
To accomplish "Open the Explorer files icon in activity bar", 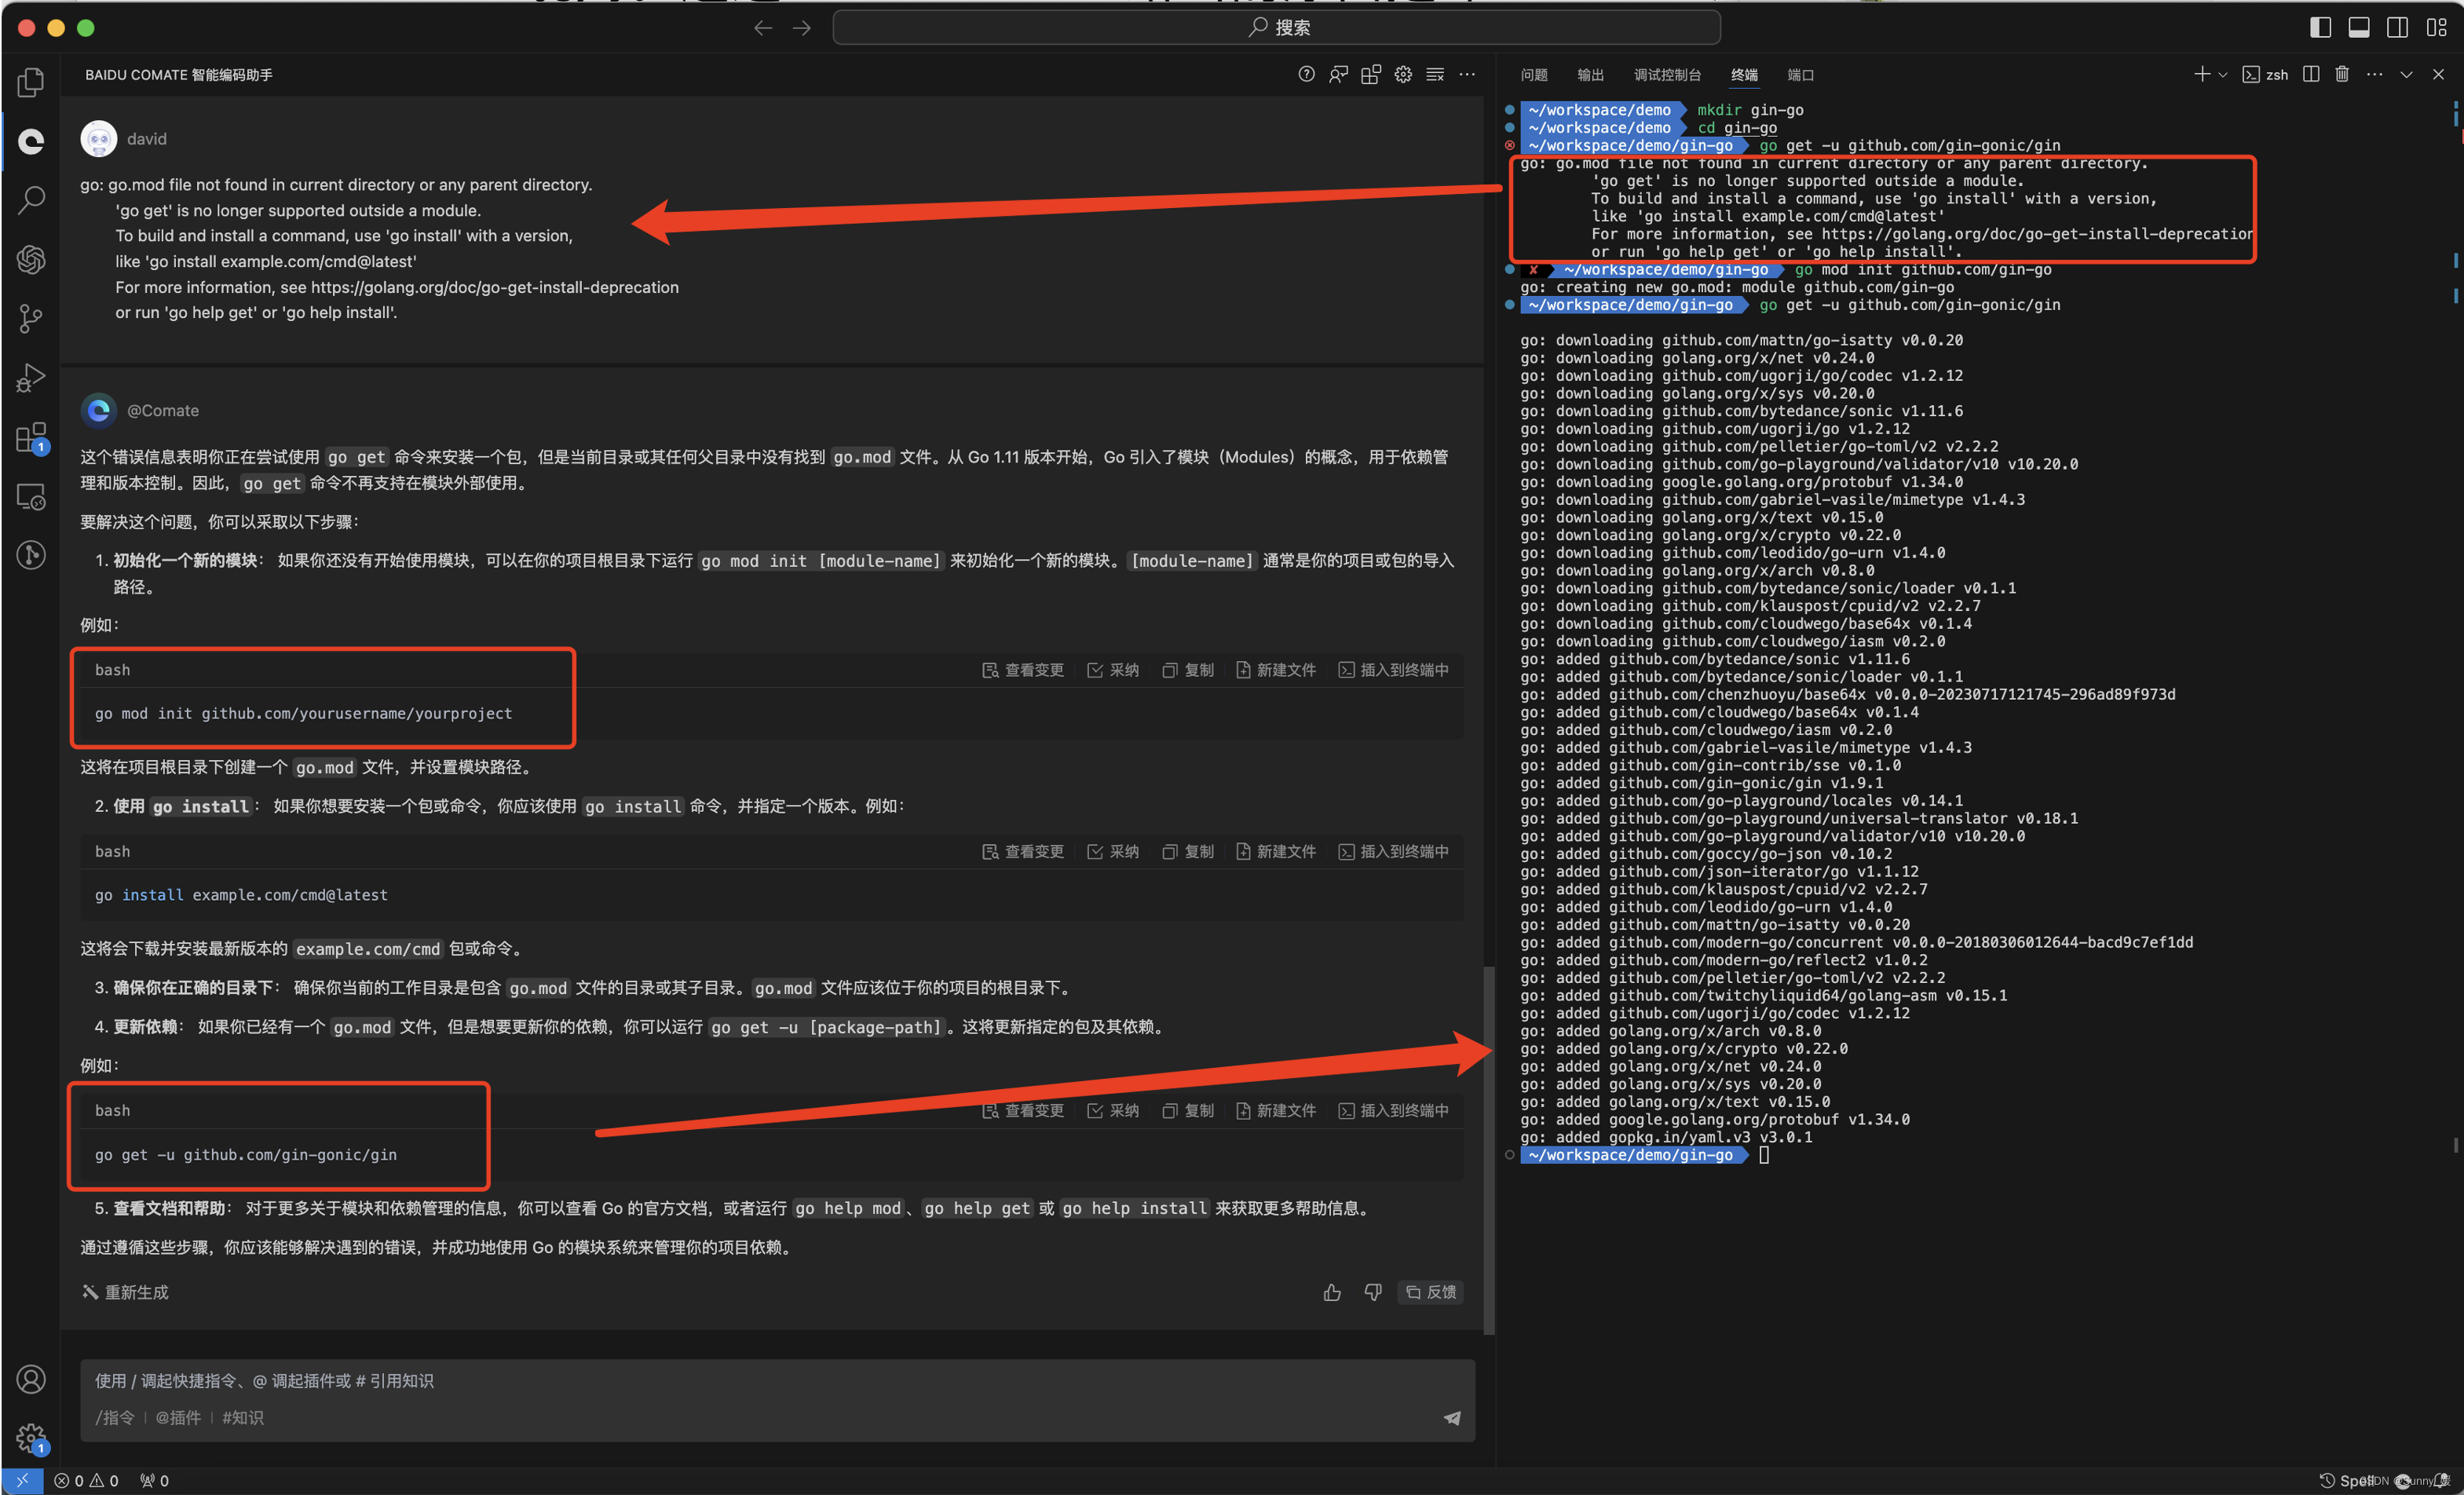I will [31, 82].
